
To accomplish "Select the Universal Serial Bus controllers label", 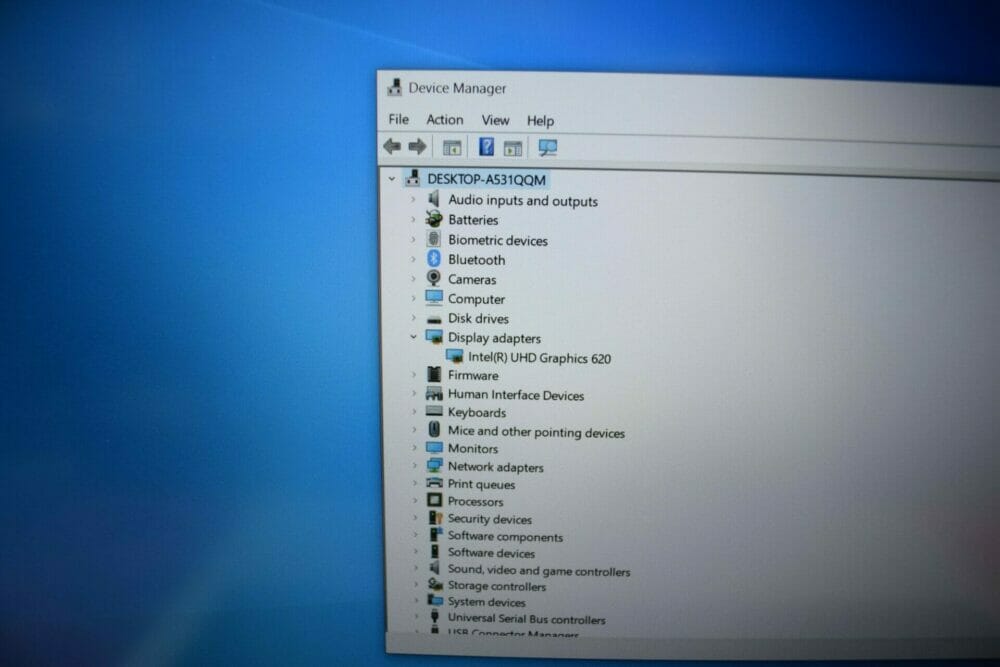I will pos(527,619).
